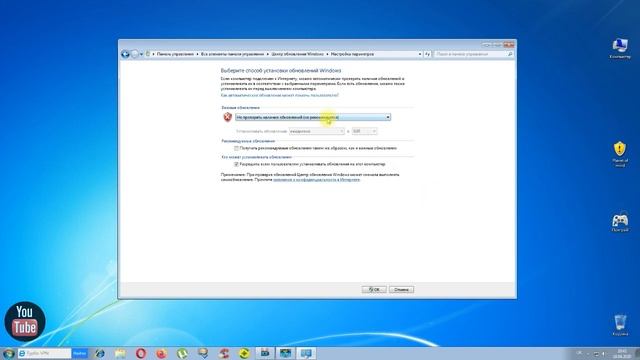640x360 pixels.
Task: Click the clock in the system tray
Action: tap(622, 353)
